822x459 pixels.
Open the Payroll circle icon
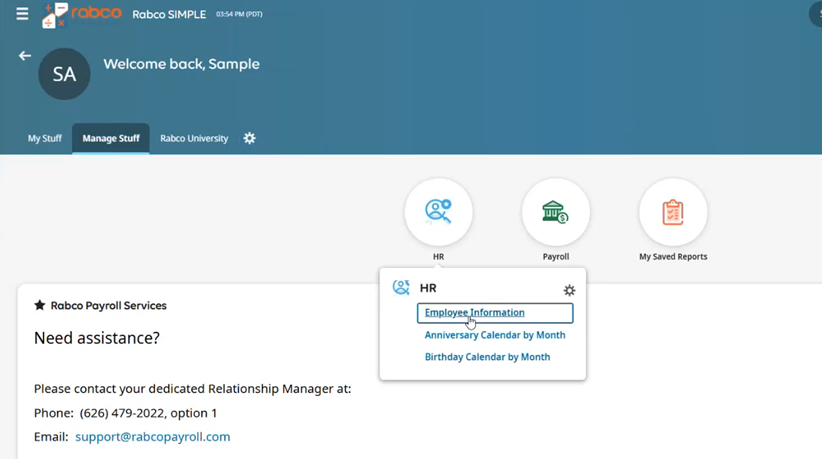[x=556, y=212]
